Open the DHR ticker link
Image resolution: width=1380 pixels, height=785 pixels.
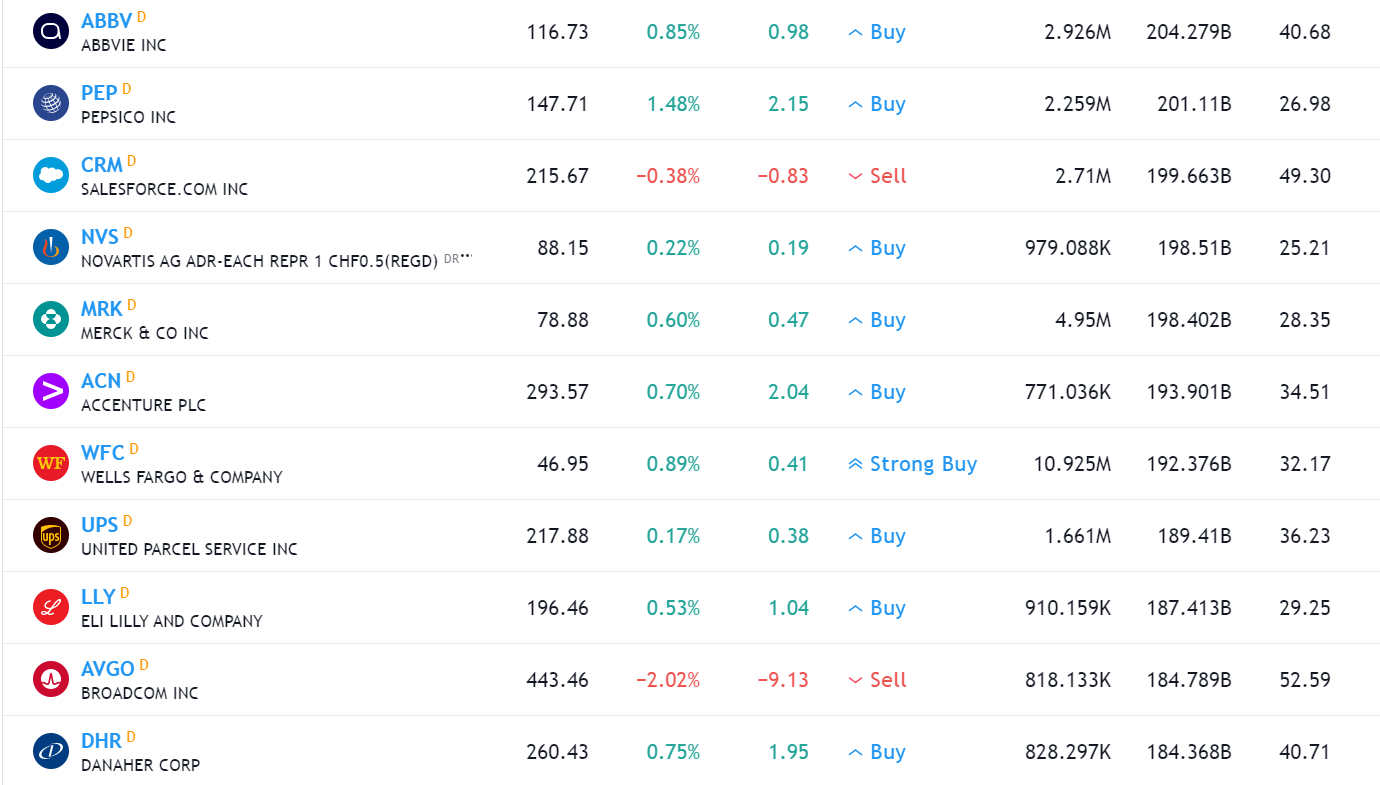pos(101,741)
